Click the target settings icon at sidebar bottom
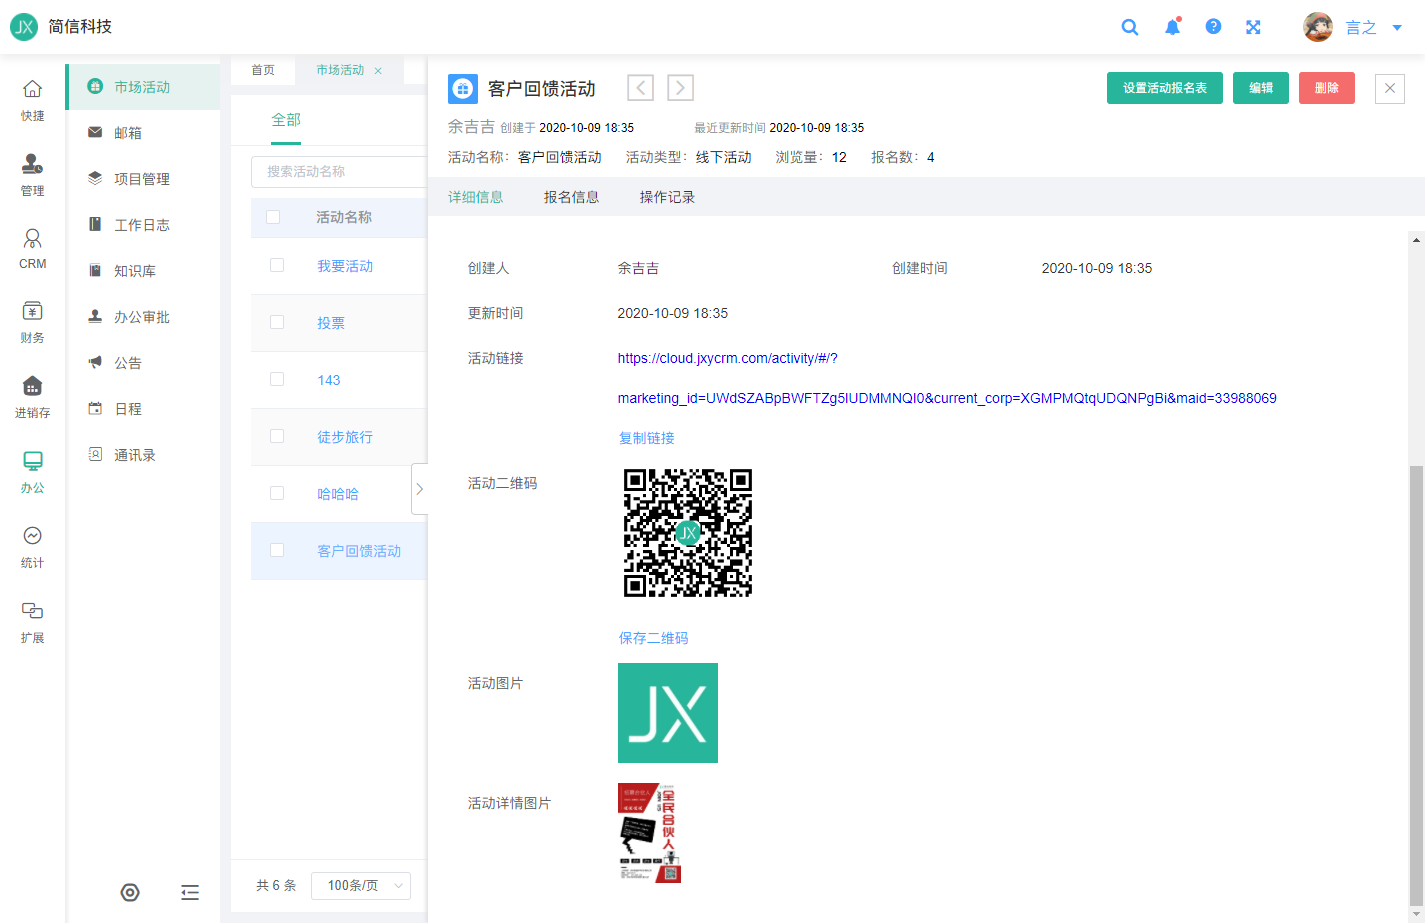Screen dimensions: 1425x923 point(130,893)
